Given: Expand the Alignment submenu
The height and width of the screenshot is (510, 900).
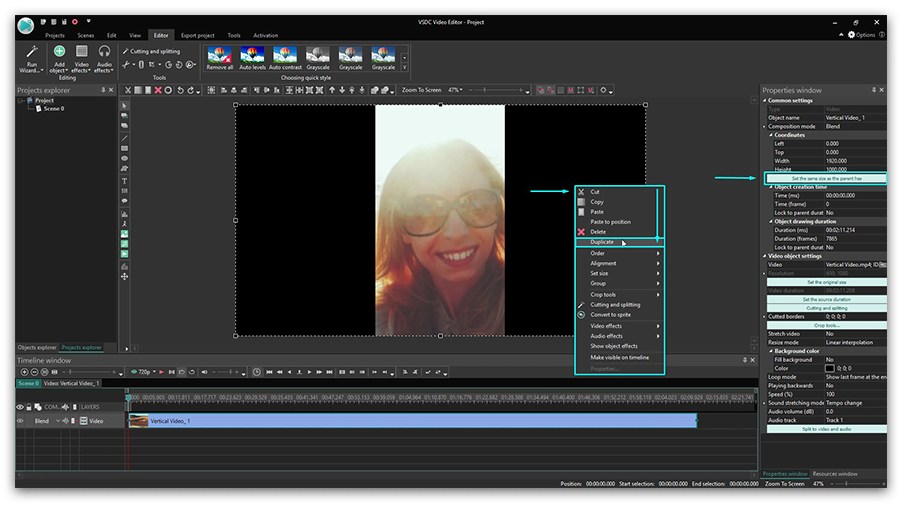Looking at the screenshot, I should click(x=619, y=263).
